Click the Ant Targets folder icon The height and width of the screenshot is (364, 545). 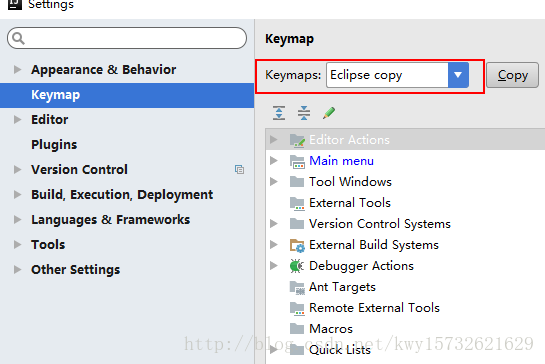click(x=297, y=287)
